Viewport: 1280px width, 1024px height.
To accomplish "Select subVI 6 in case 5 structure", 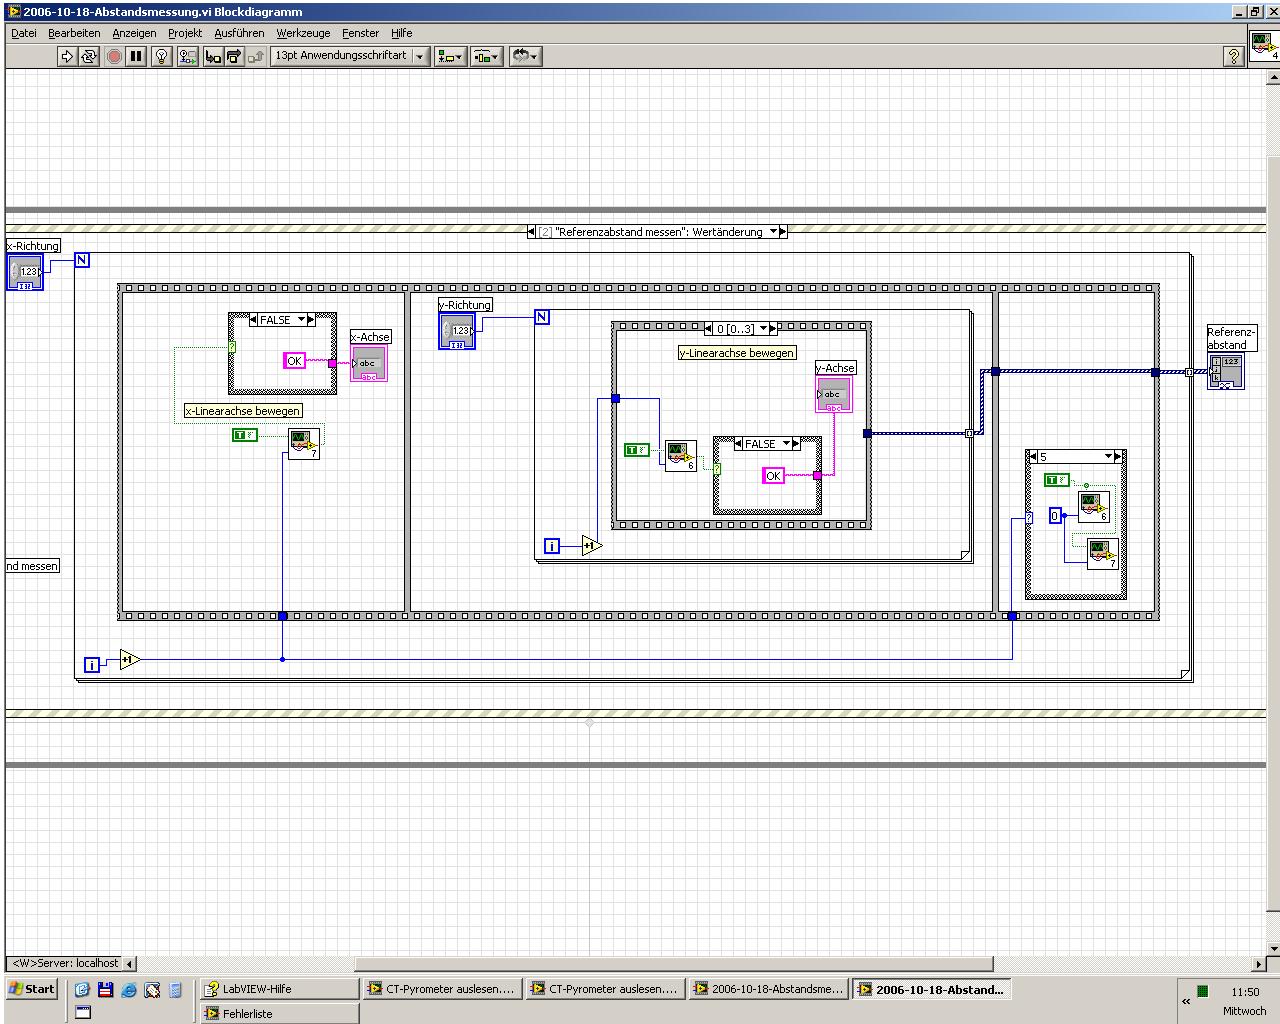I will click(x=1094, y=507).
